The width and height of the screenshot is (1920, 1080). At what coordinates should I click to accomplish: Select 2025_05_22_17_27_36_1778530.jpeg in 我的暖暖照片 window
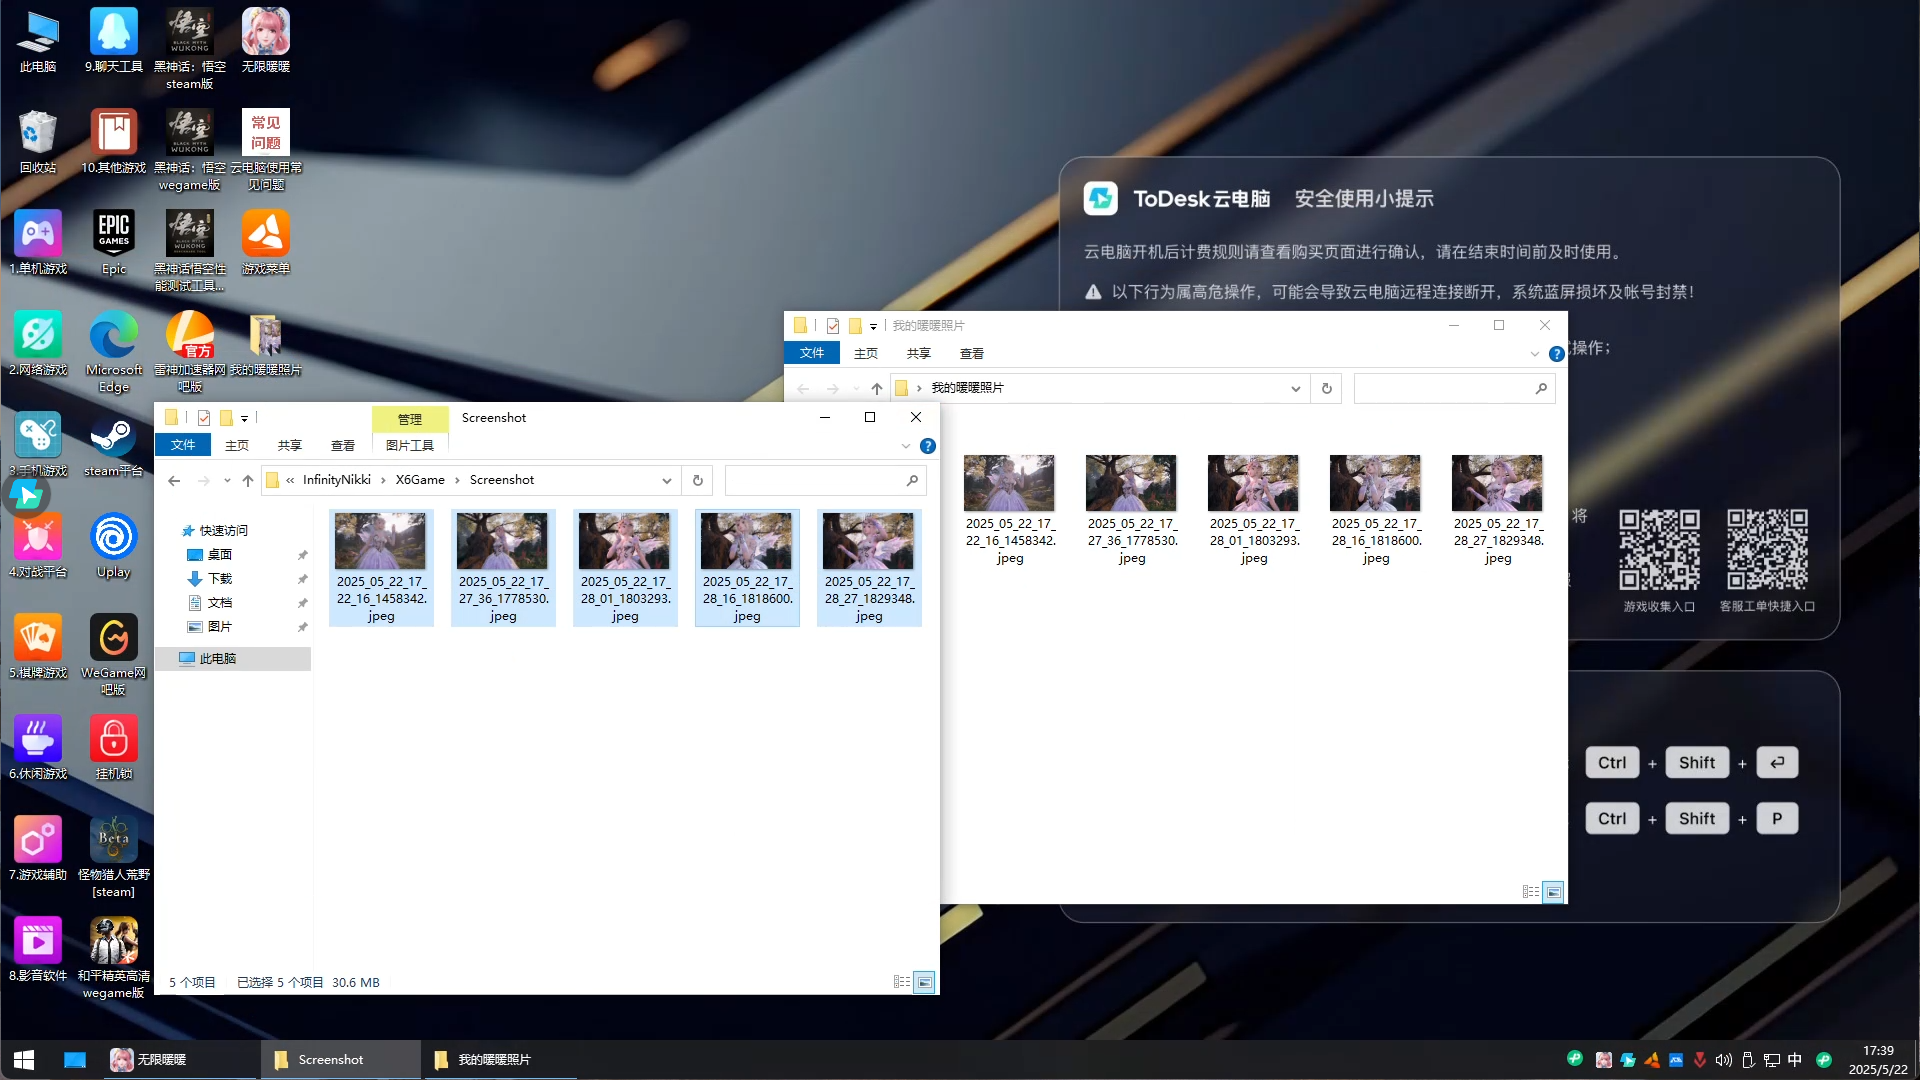coord(1132,510)
